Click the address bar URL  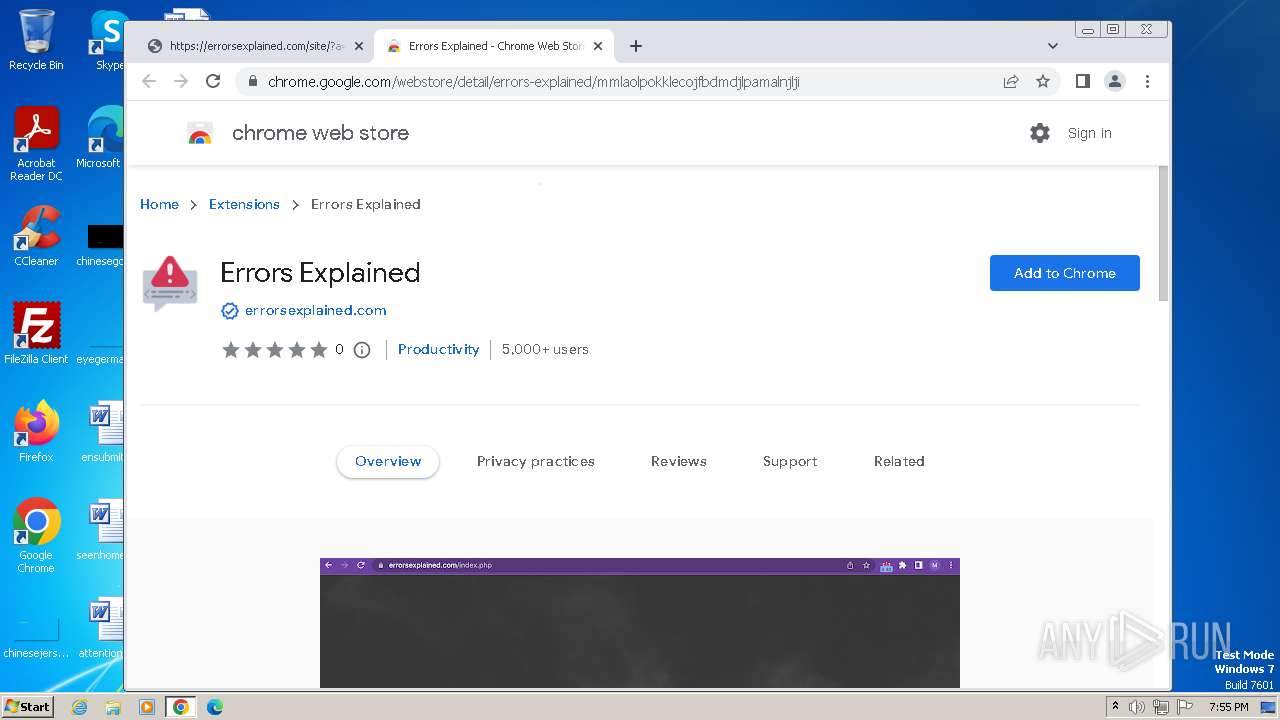(x=534, y=82)
